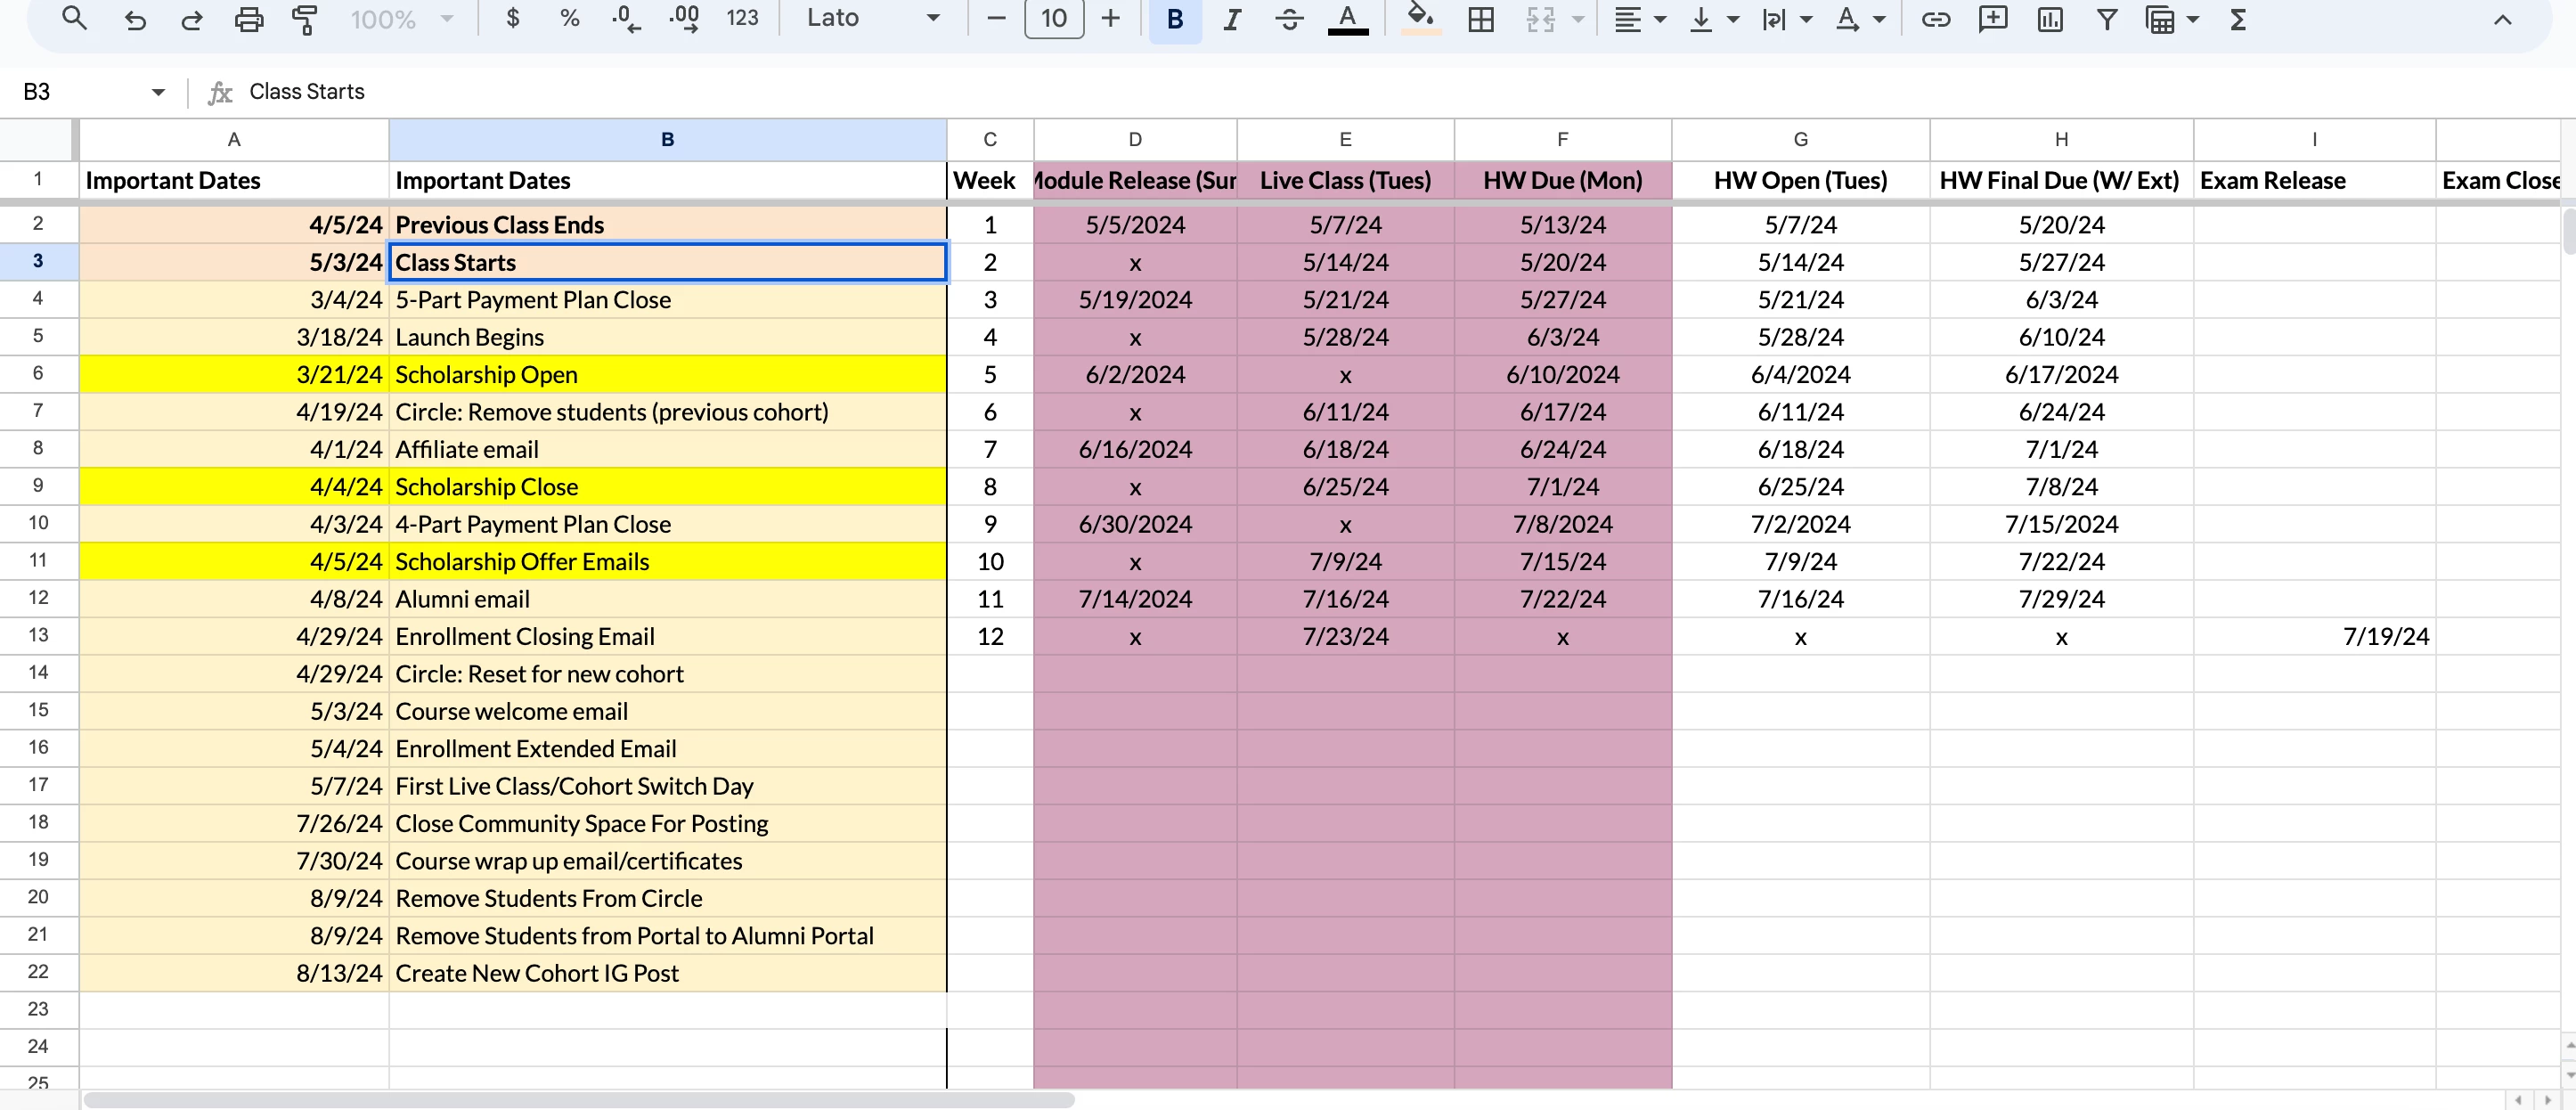The width and height of the screenshot is (2576, 1110).
Task: Click the functions sigma icon
Action: (x=2238, y=19)
